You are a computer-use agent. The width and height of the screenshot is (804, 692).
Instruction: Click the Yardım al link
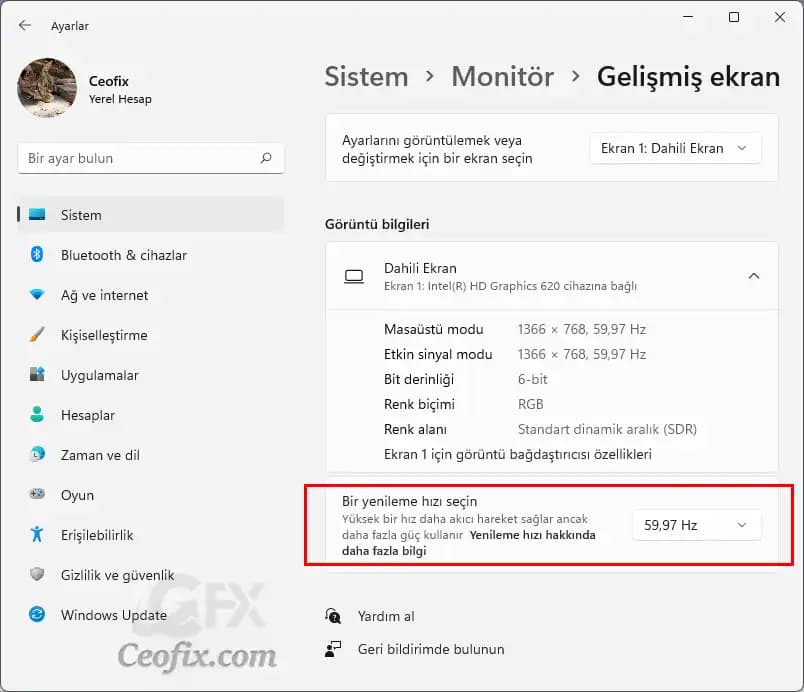386,616
